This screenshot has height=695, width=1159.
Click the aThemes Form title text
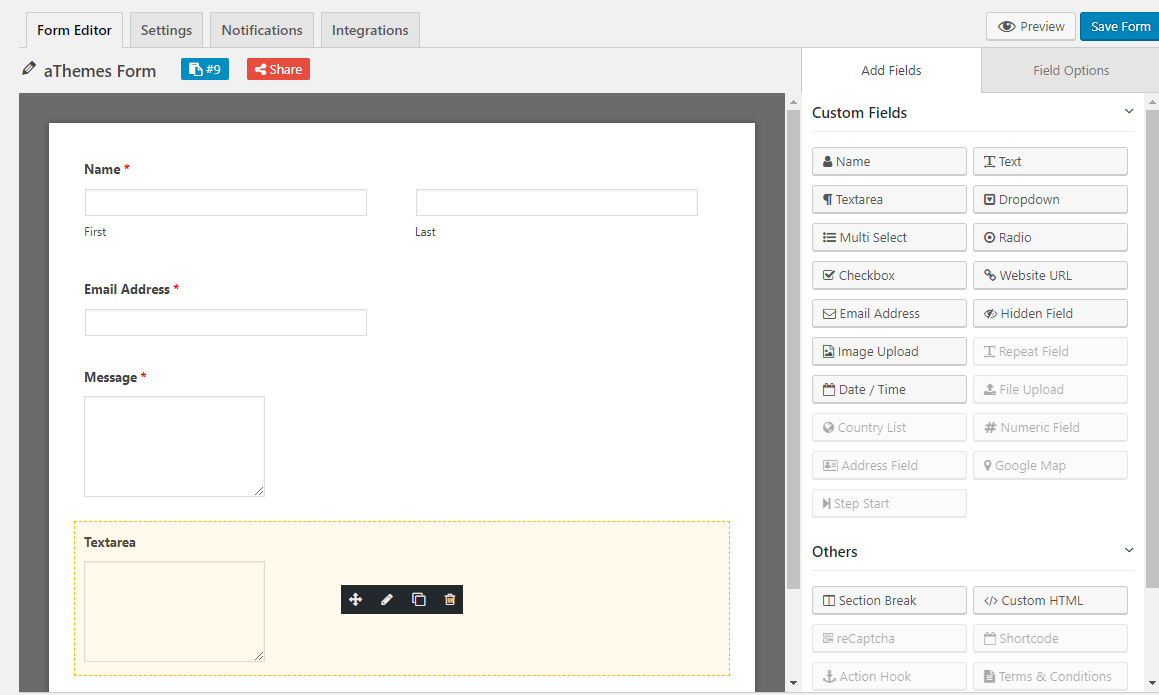tap(100, 71)
